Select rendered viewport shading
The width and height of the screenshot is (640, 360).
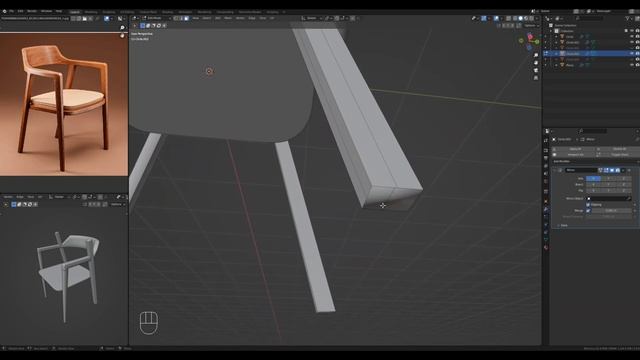[x=531, y=18]
